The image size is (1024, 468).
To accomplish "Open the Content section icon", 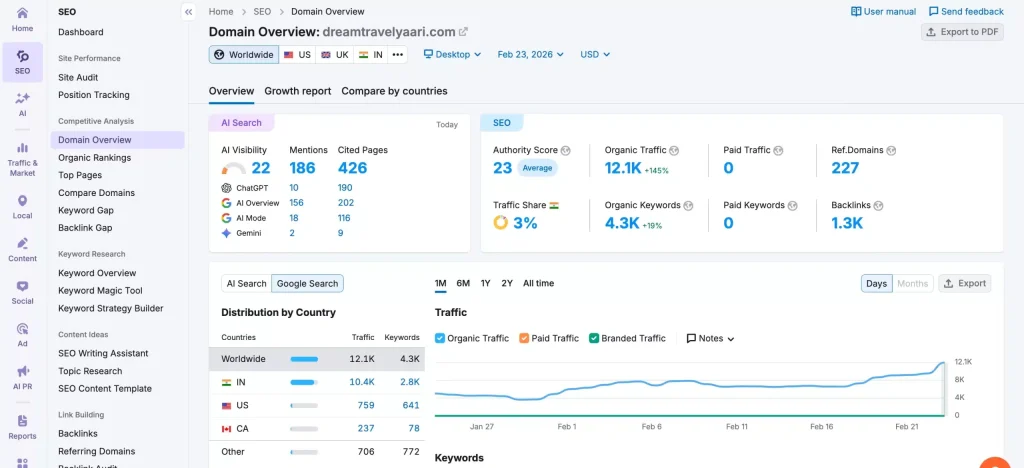I will [22, 249].
